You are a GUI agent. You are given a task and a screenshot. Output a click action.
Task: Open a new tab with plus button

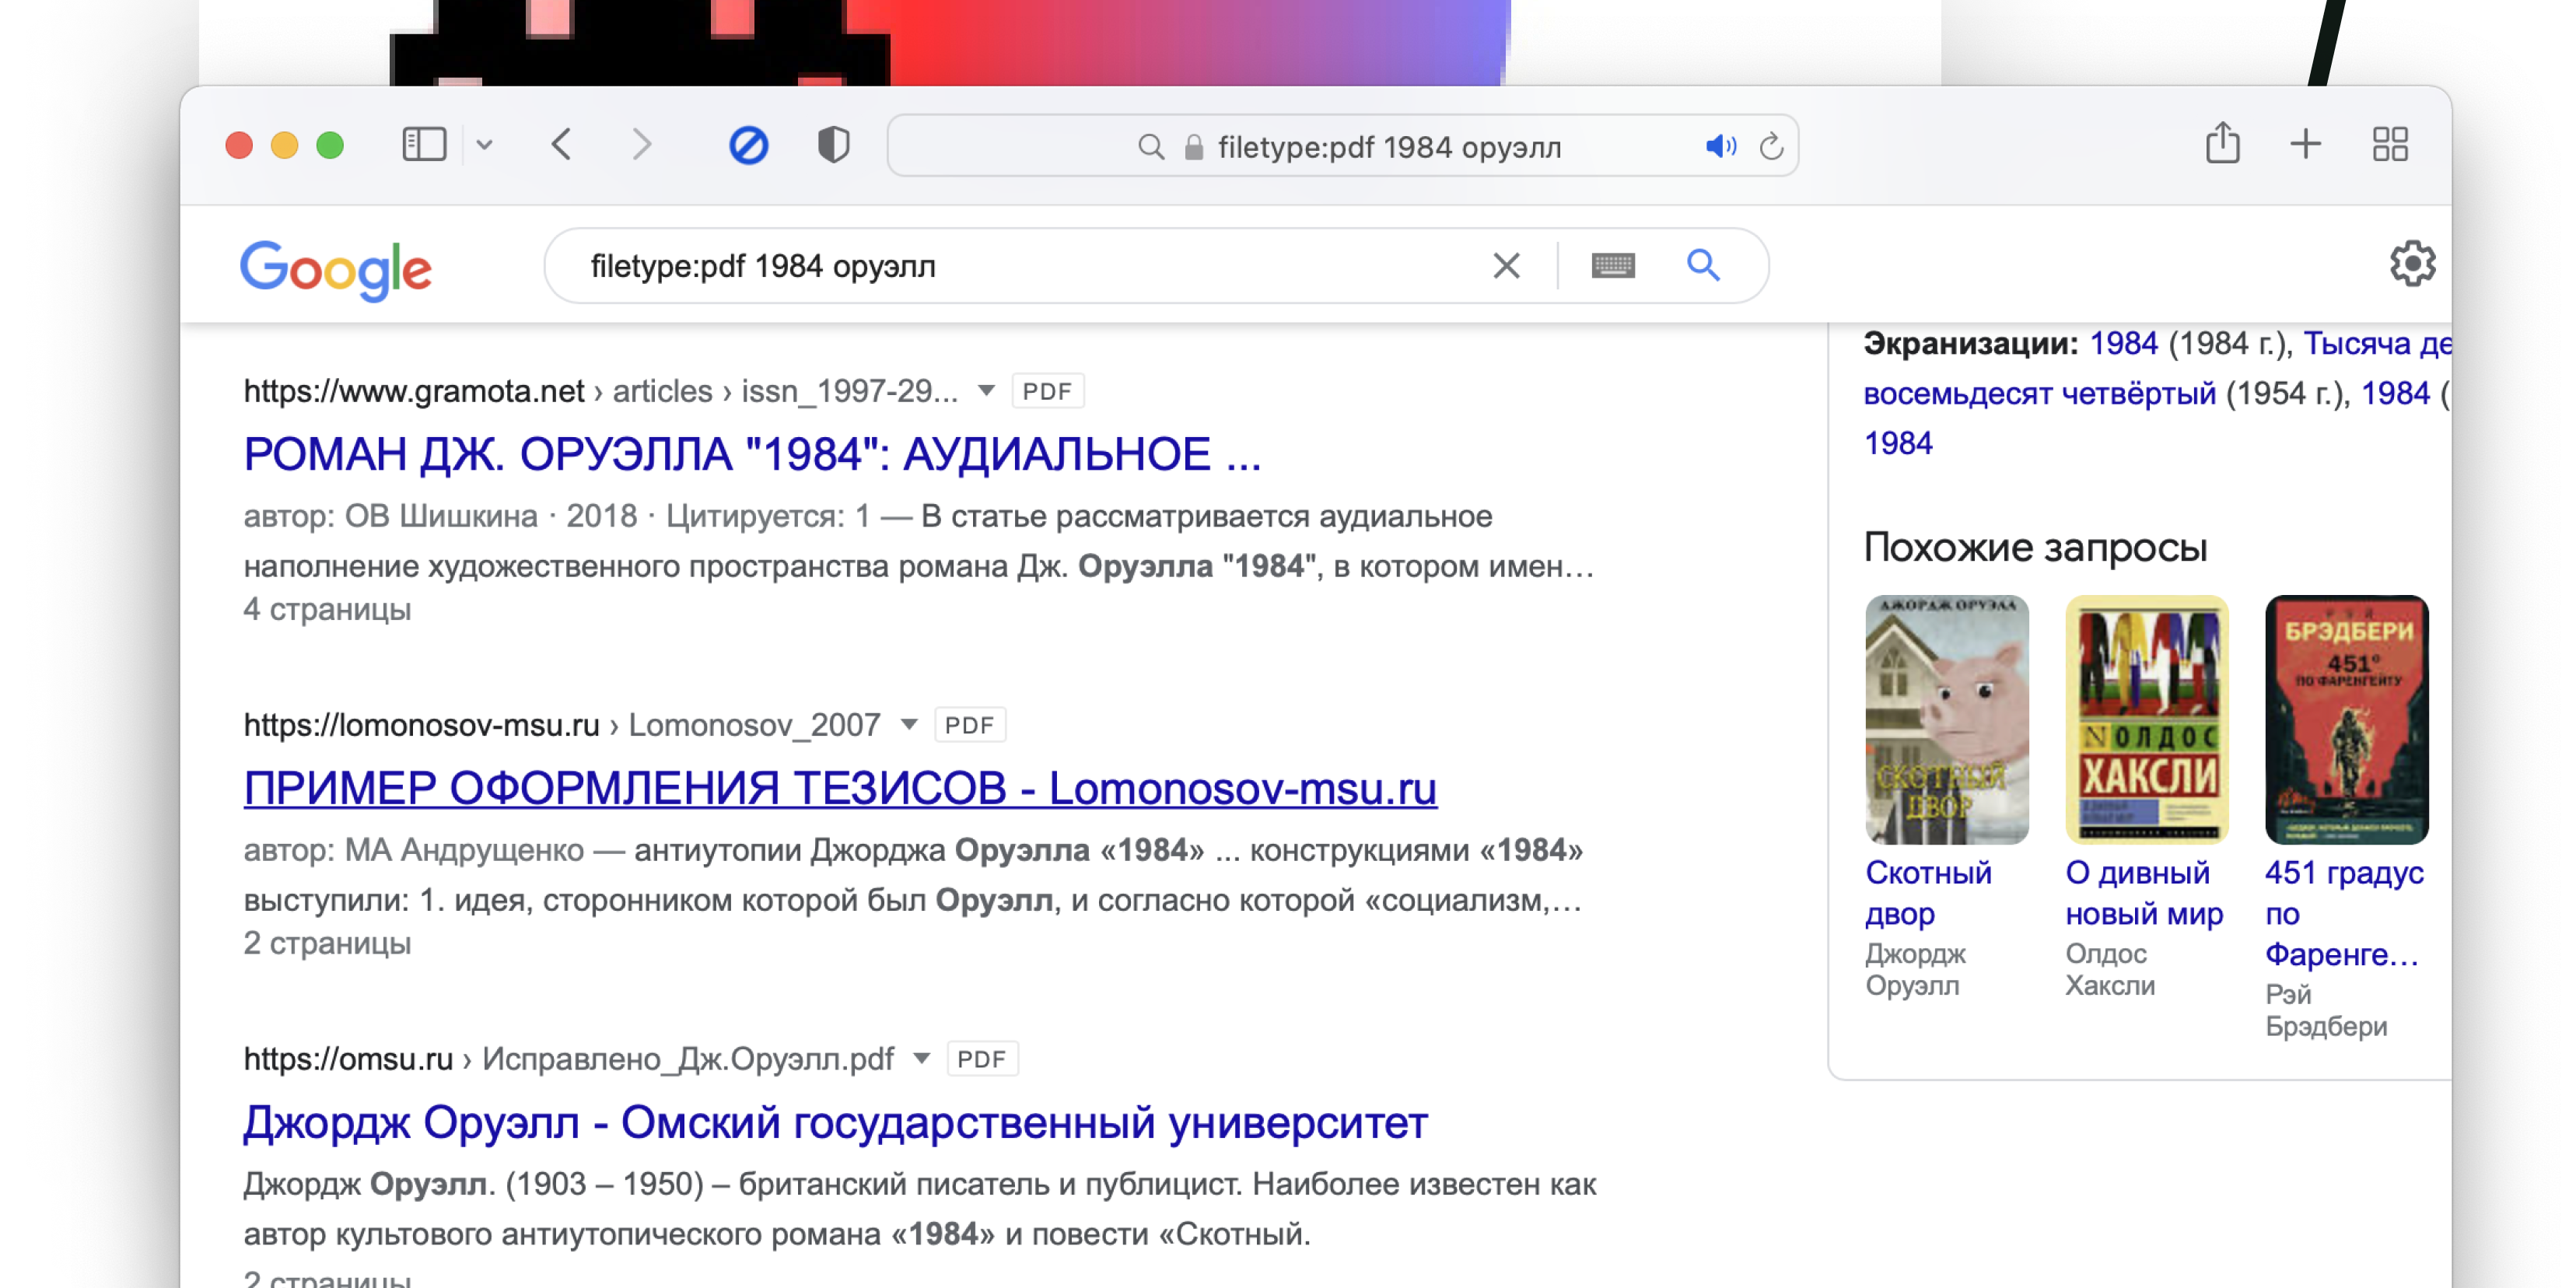point(2305,144)
